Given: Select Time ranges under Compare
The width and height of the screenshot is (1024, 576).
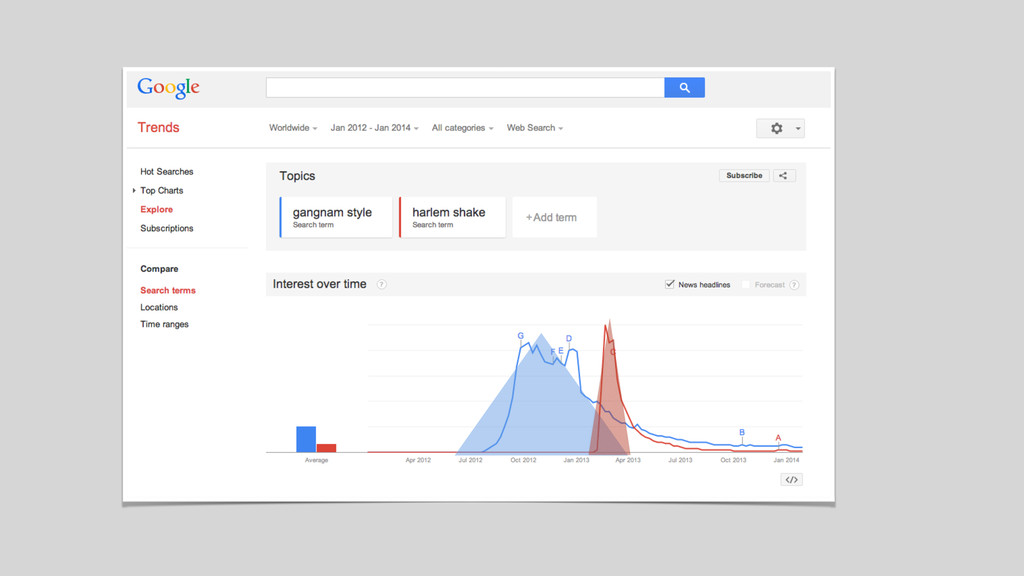Looking at the screenshot, I should tap(164, 325).
